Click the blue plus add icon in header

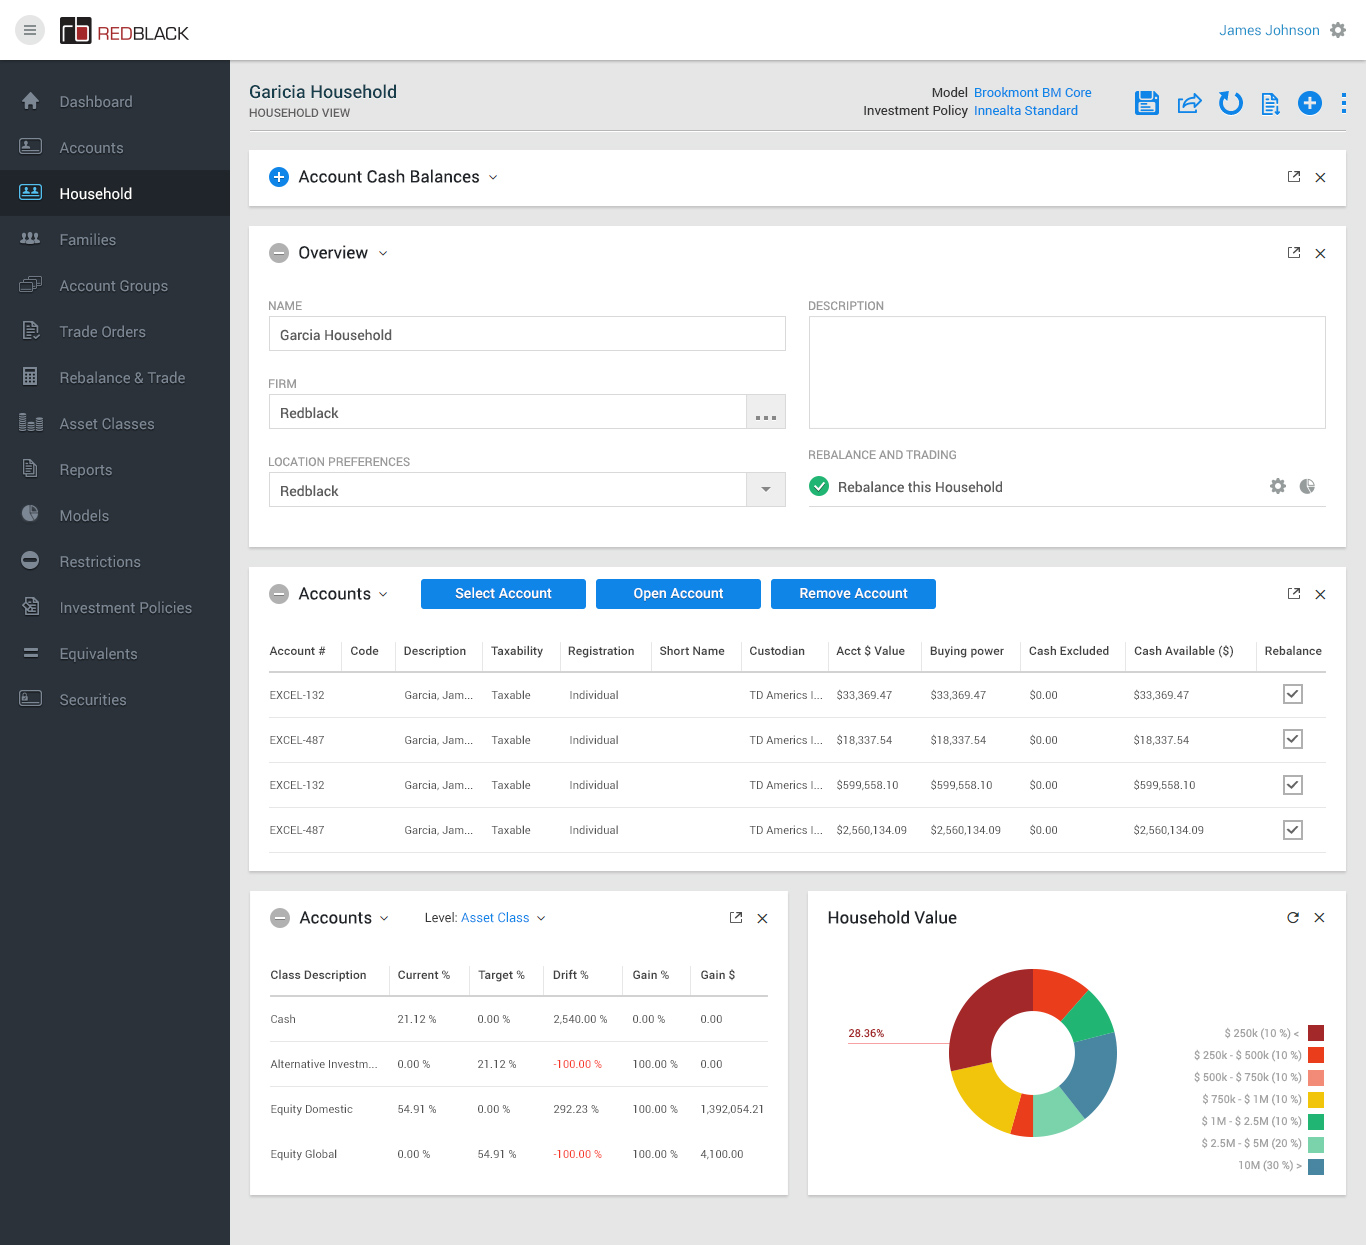tap(1309, 103)
